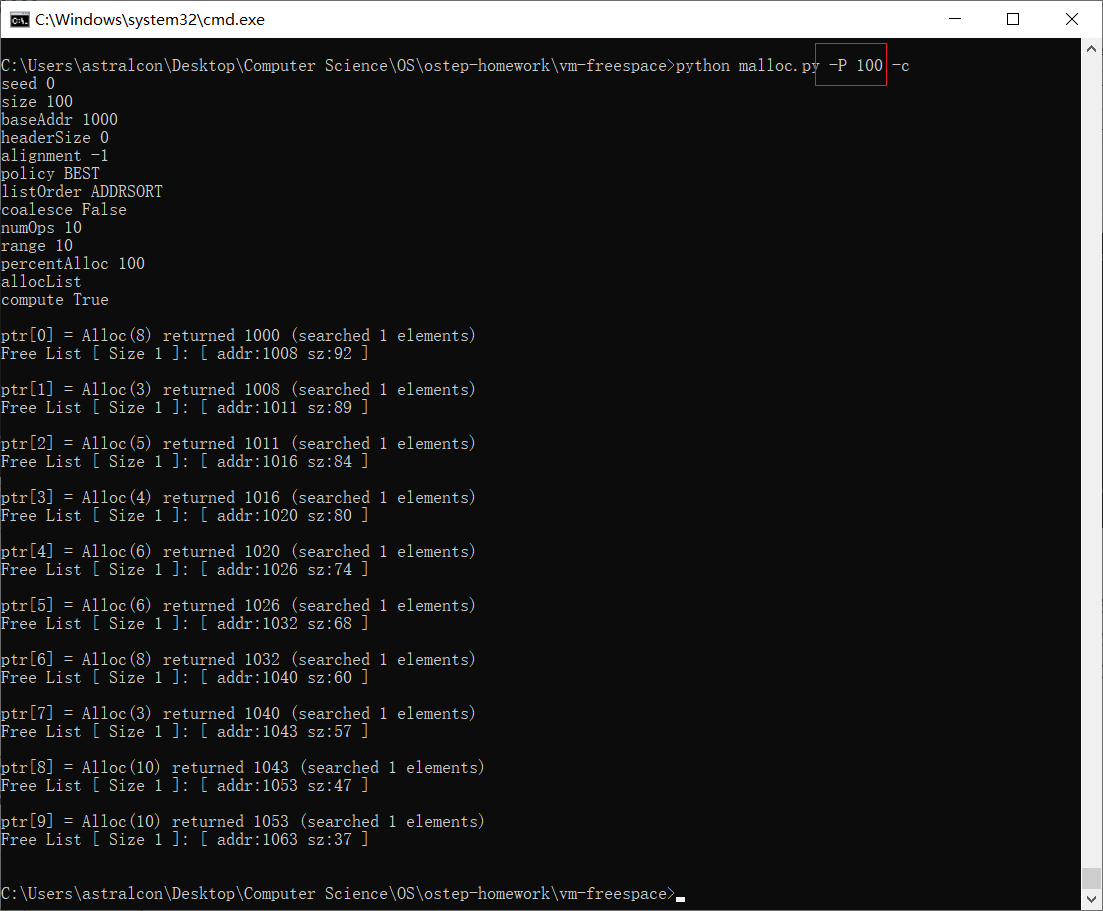Click the 'seed 0' line

tap(28, 84)
